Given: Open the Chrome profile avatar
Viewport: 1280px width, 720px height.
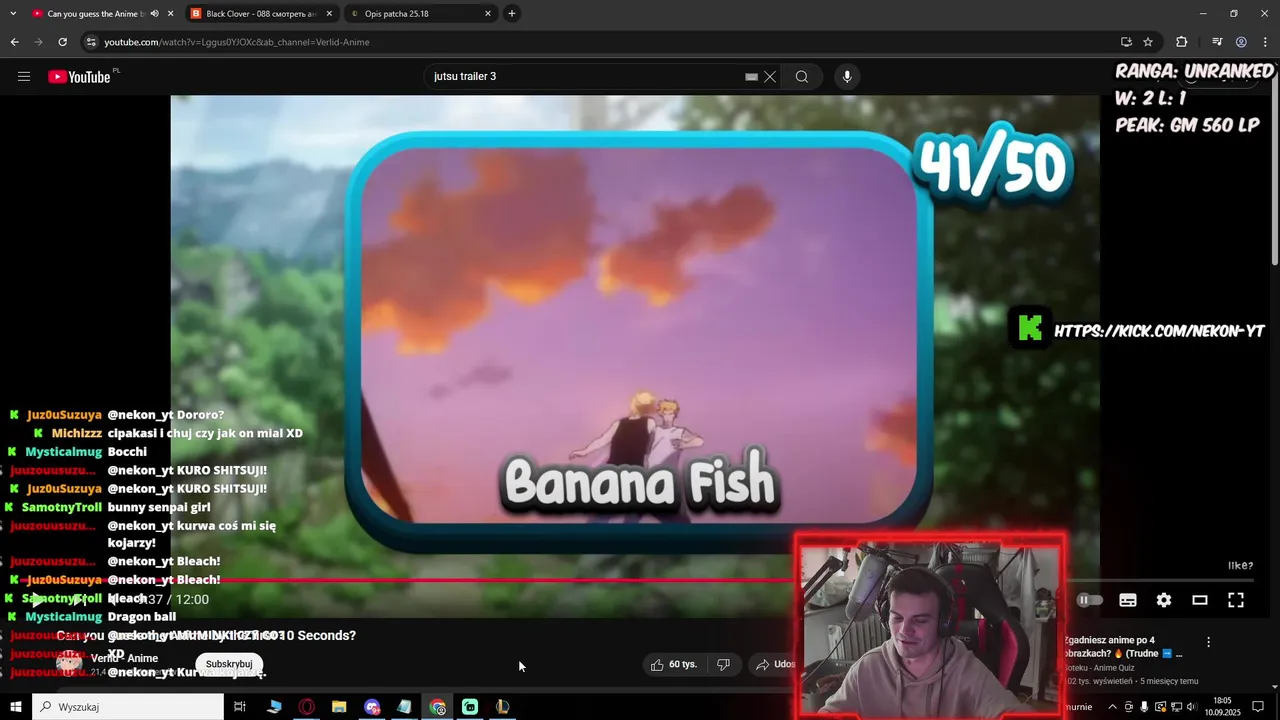Looking at the screenshot, I should pyautogui.click(x=1241, y=42).
